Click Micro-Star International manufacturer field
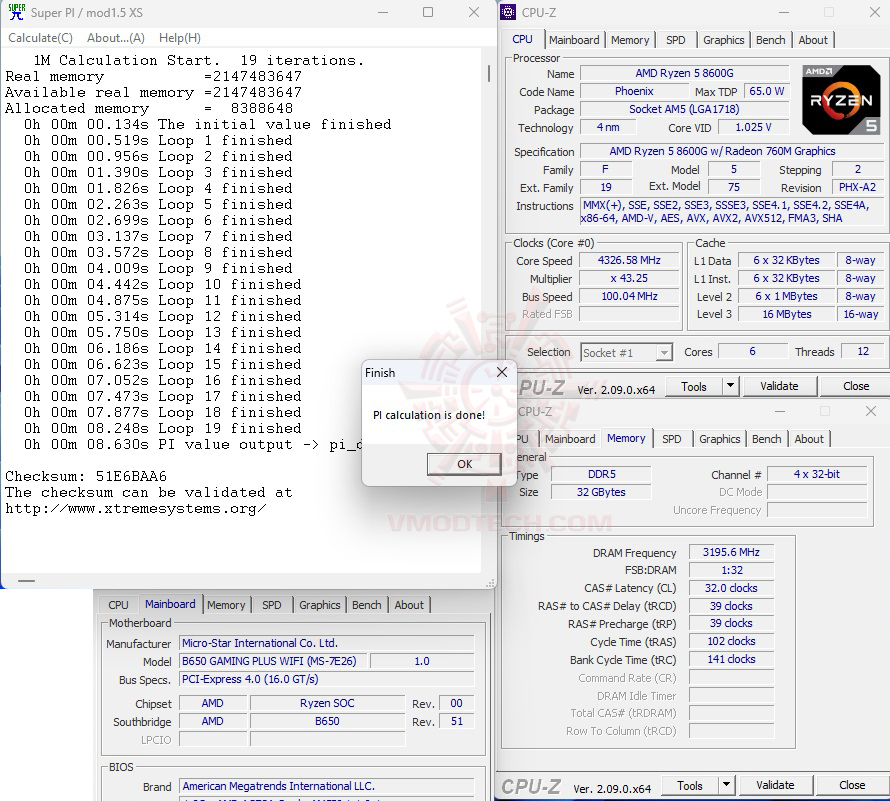This screenshot has height=801, width=890. click(326, 643)
